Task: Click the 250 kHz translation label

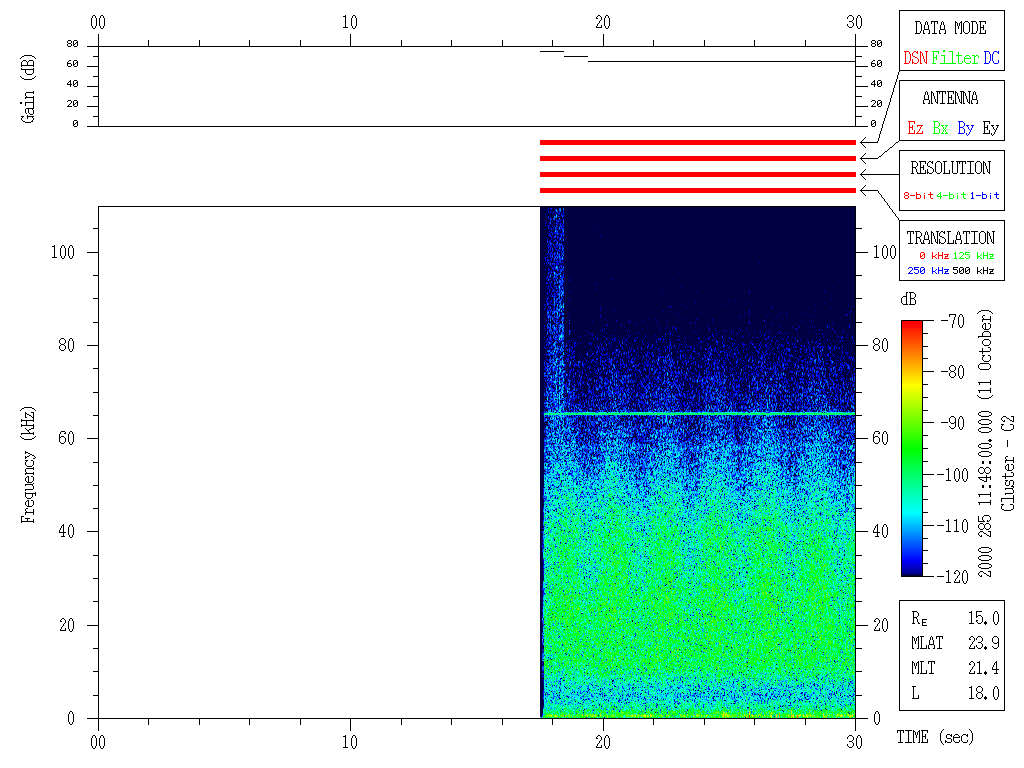Action: point(927,271)
